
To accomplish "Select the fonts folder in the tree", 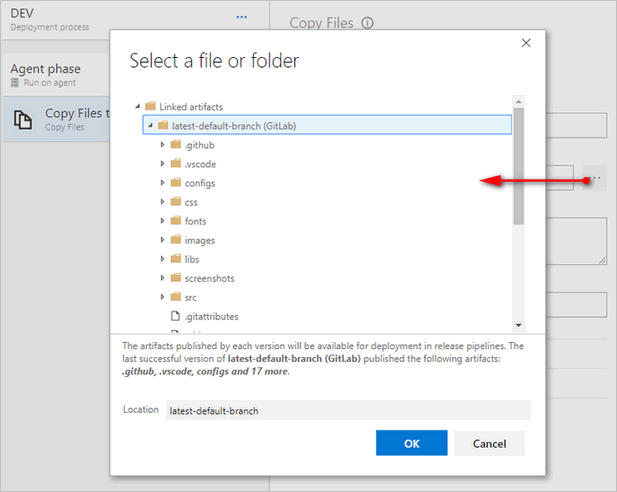I will point(194,221).
